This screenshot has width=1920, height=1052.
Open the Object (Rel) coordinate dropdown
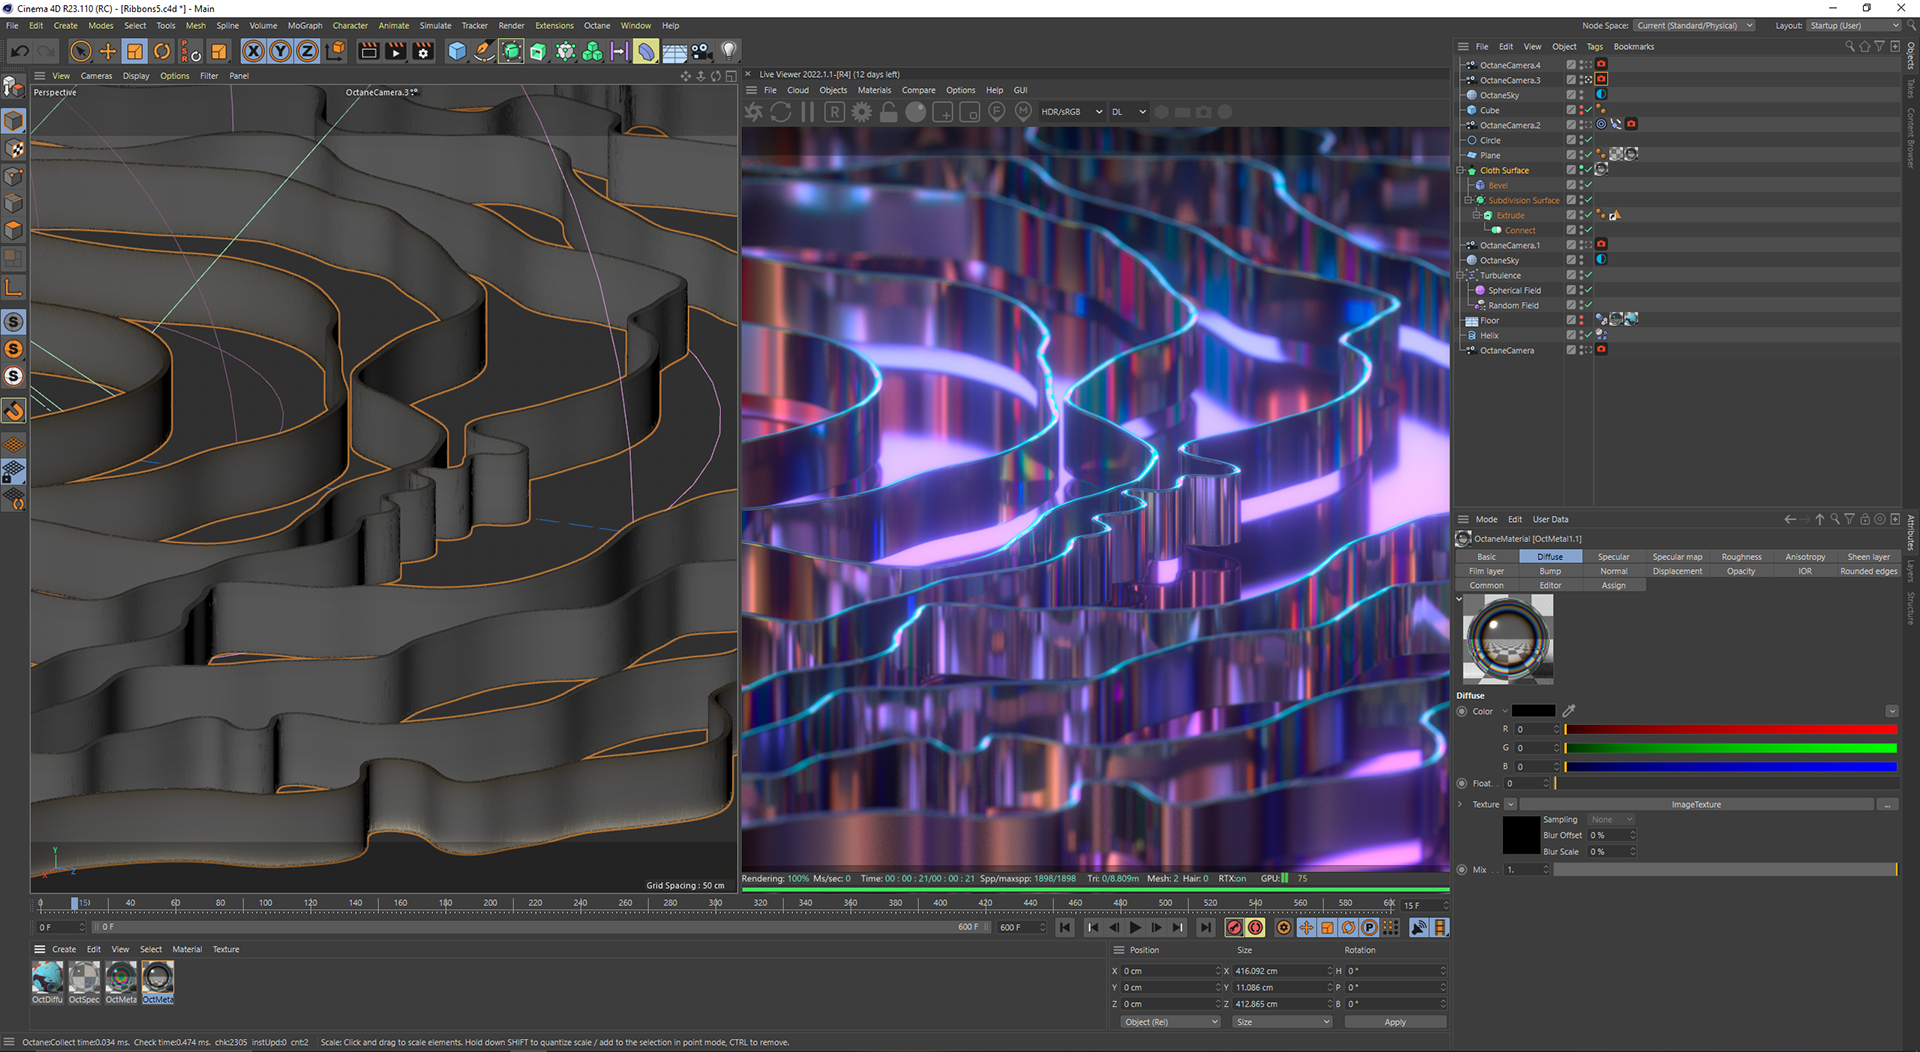coord(1170,1022)
